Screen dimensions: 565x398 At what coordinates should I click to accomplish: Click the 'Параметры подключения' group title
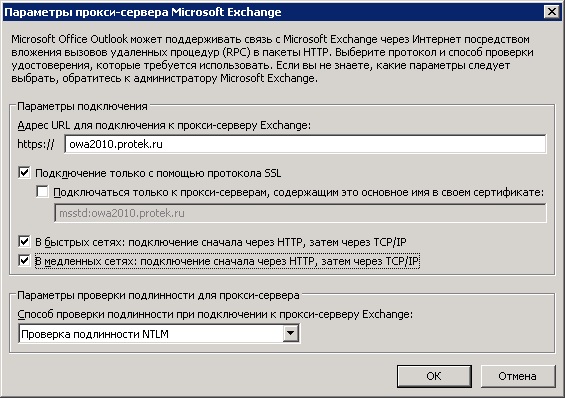[x=83, y=106]
